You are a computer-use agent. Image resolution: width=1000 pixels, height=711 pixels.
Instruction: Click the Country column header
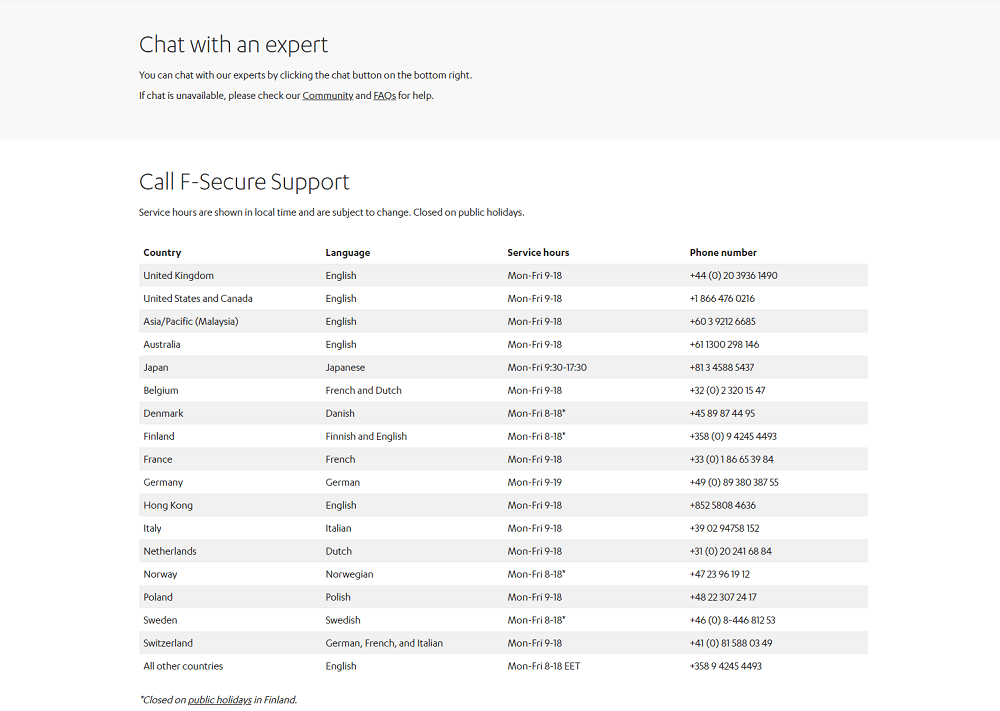[162, 253]
